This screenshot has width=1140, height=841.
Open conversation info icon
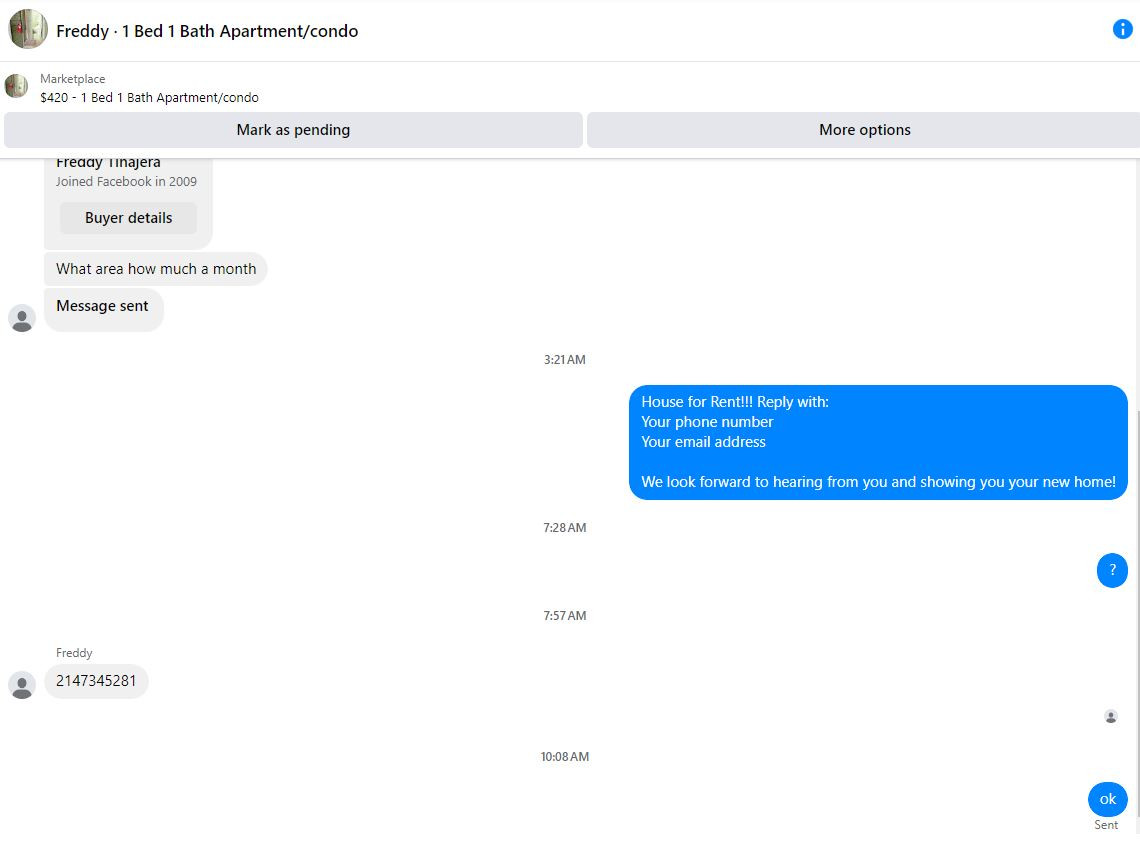[x=1122, y=29]
